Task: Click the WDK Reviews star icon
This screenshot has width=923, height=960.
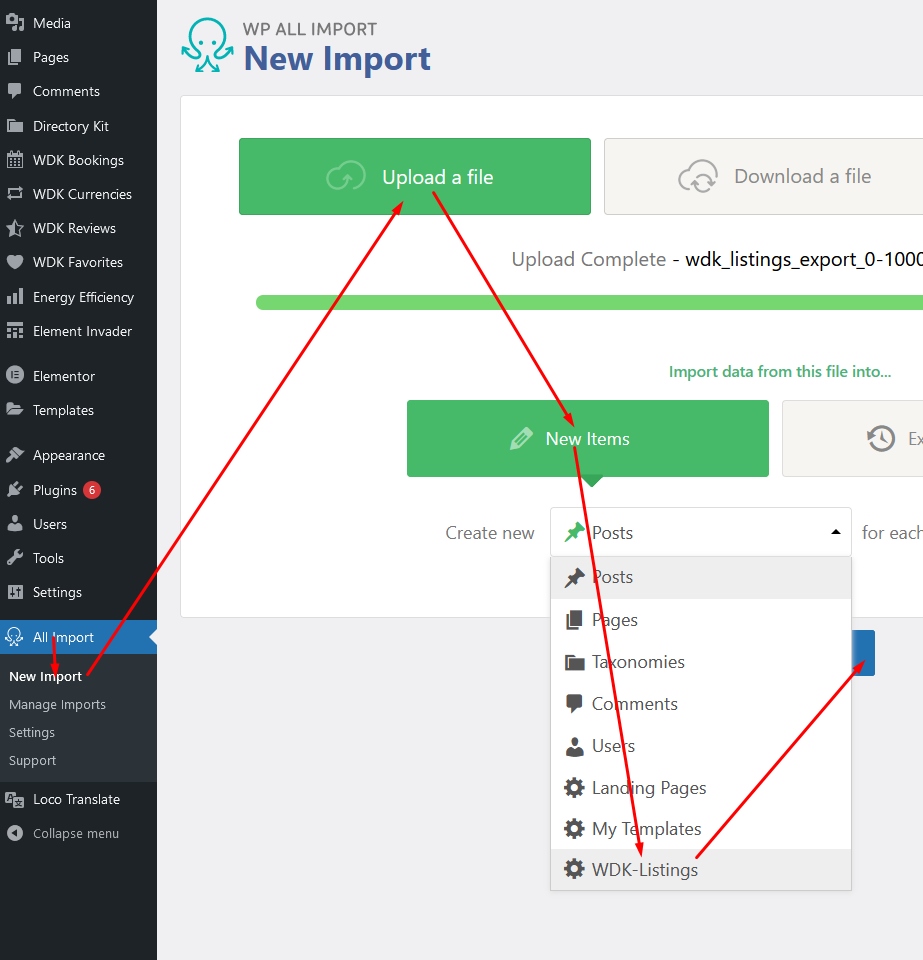Action: (15, 228)
